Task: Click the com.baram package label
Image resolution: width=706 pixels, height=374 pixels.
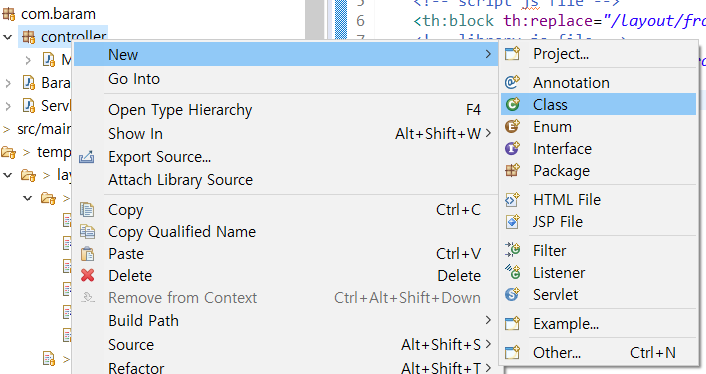Action: (59, 14)
